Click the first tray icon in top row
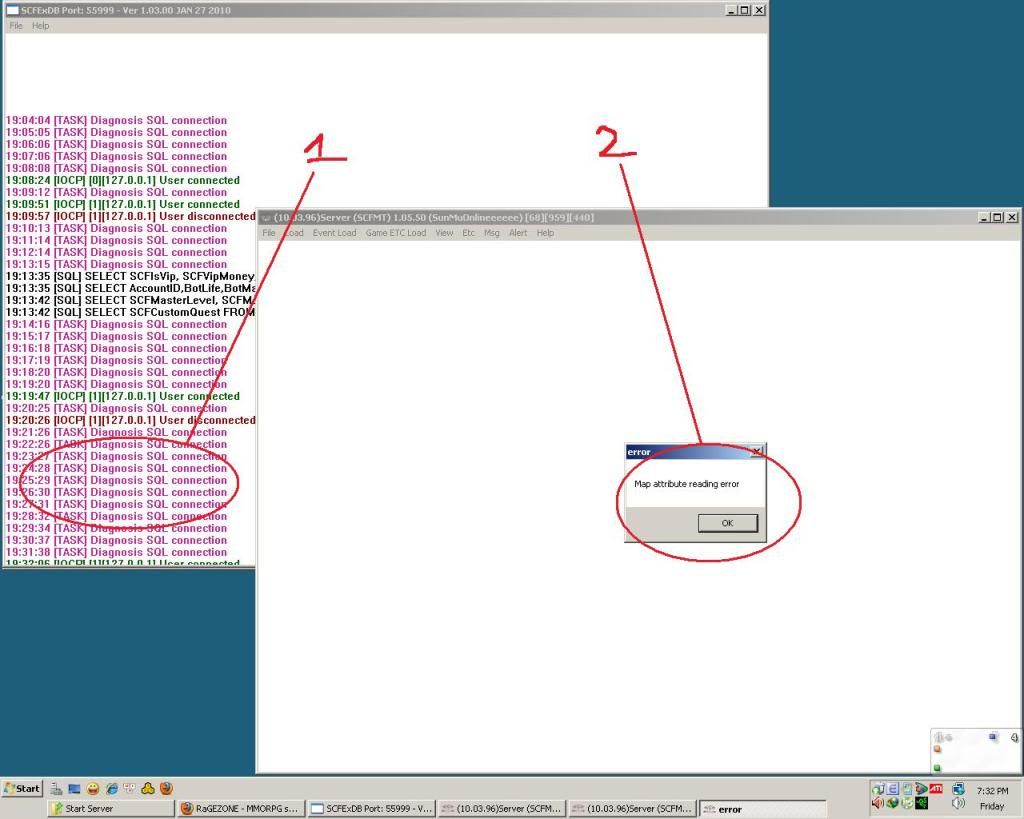 point(878,789)
